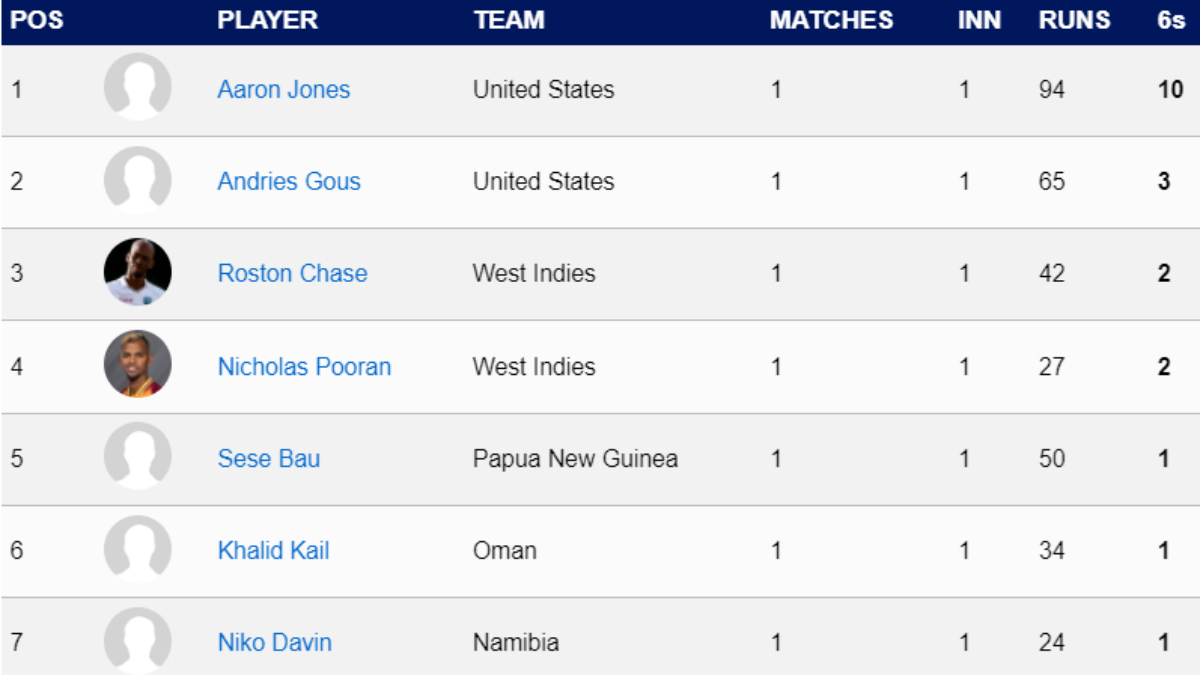Click the MATCHES column header

tap(831, 20)
